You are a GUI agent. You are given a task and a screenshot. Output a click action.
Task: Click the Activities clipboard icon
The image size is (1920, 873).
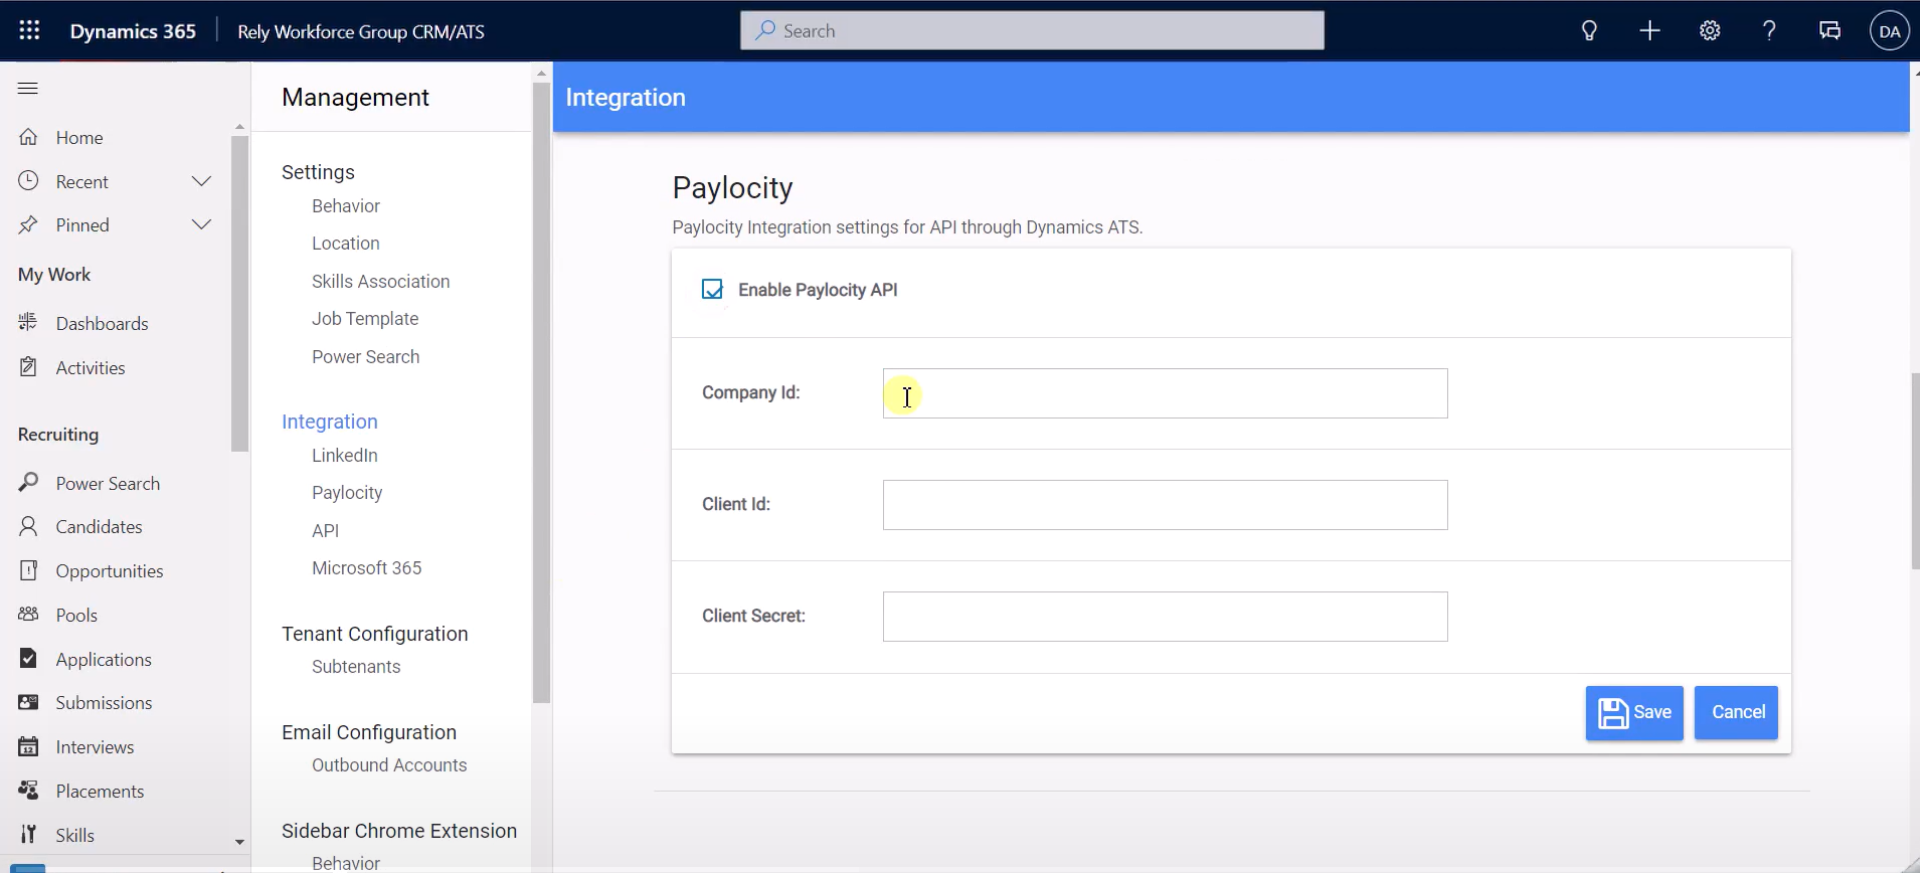click(28, 367)
